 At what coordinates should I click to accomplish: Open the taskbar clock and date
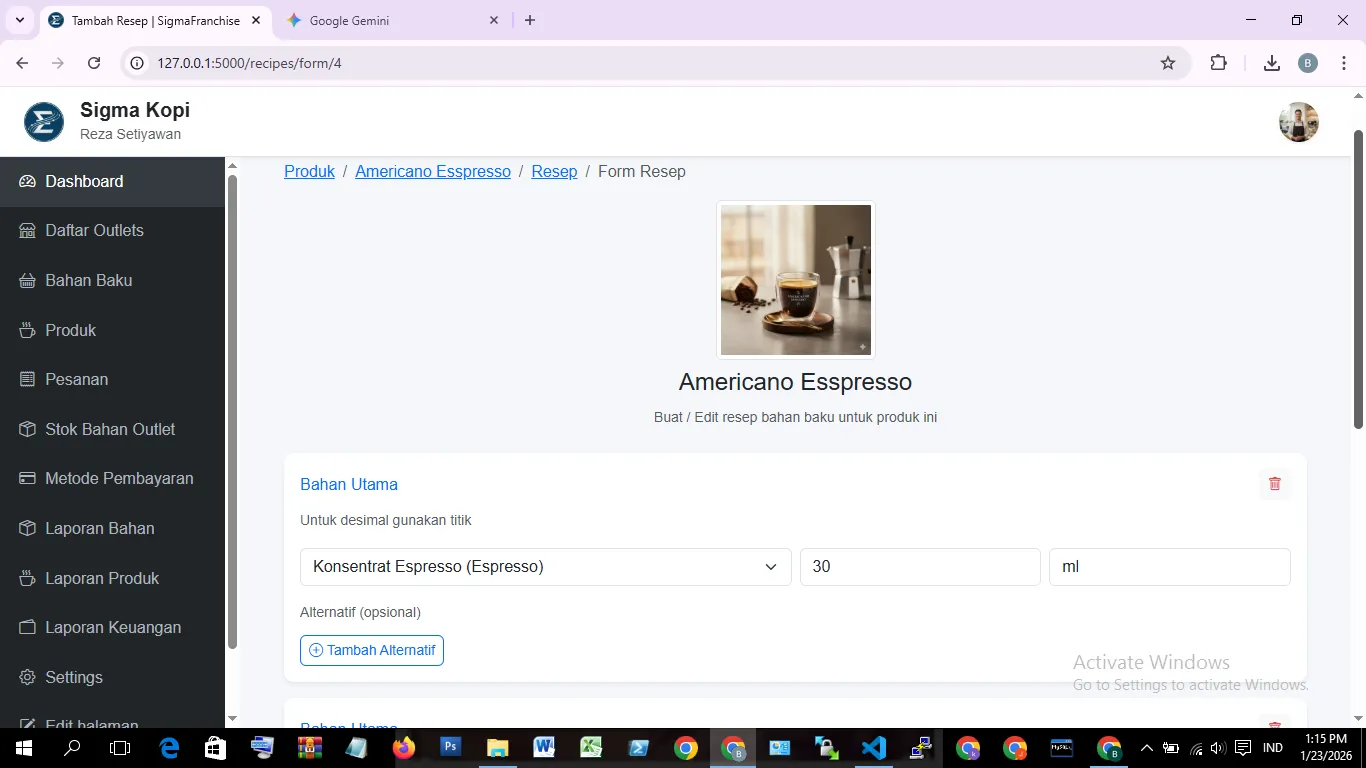(x=1326, y=748)
